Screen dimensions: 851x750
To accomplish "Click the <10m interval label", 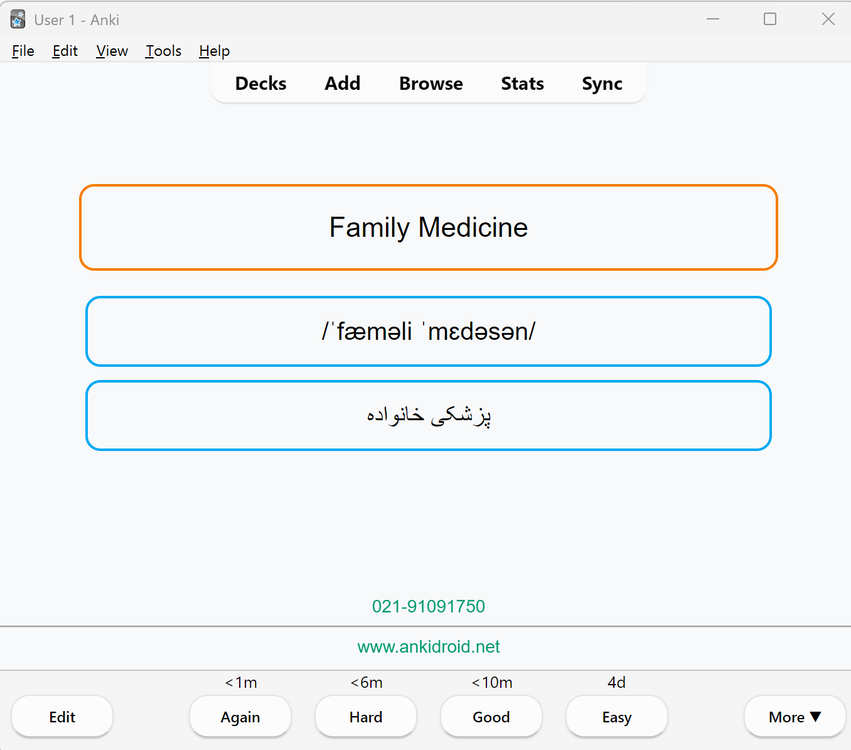I will pyautogui.click(x=492, y=682).
